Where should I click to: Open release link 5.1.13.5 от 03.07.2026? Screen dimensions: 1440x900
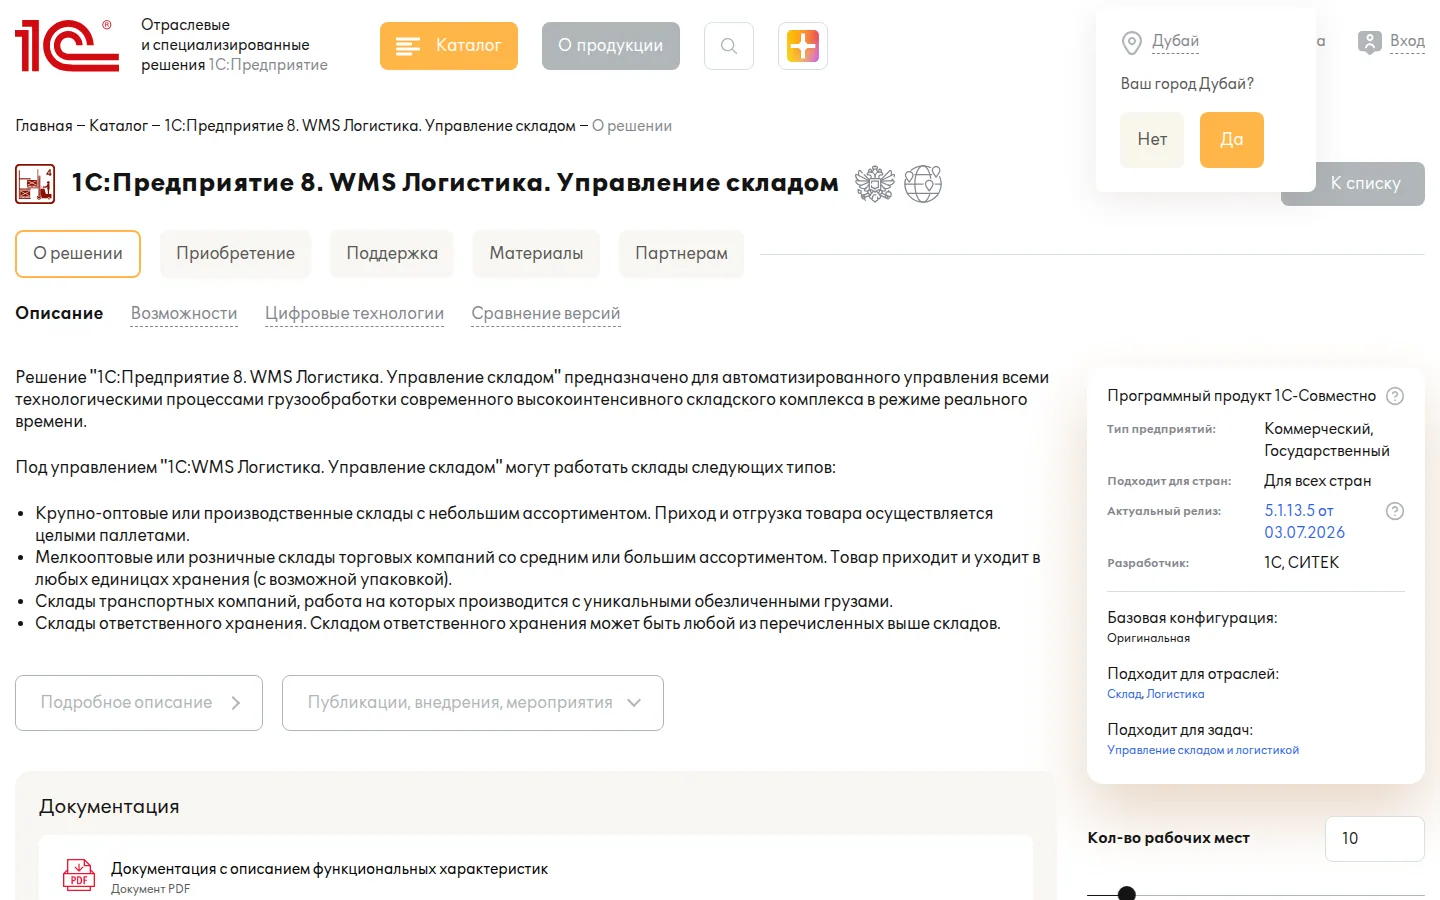pyautogui.click(x=1304, y=521)
